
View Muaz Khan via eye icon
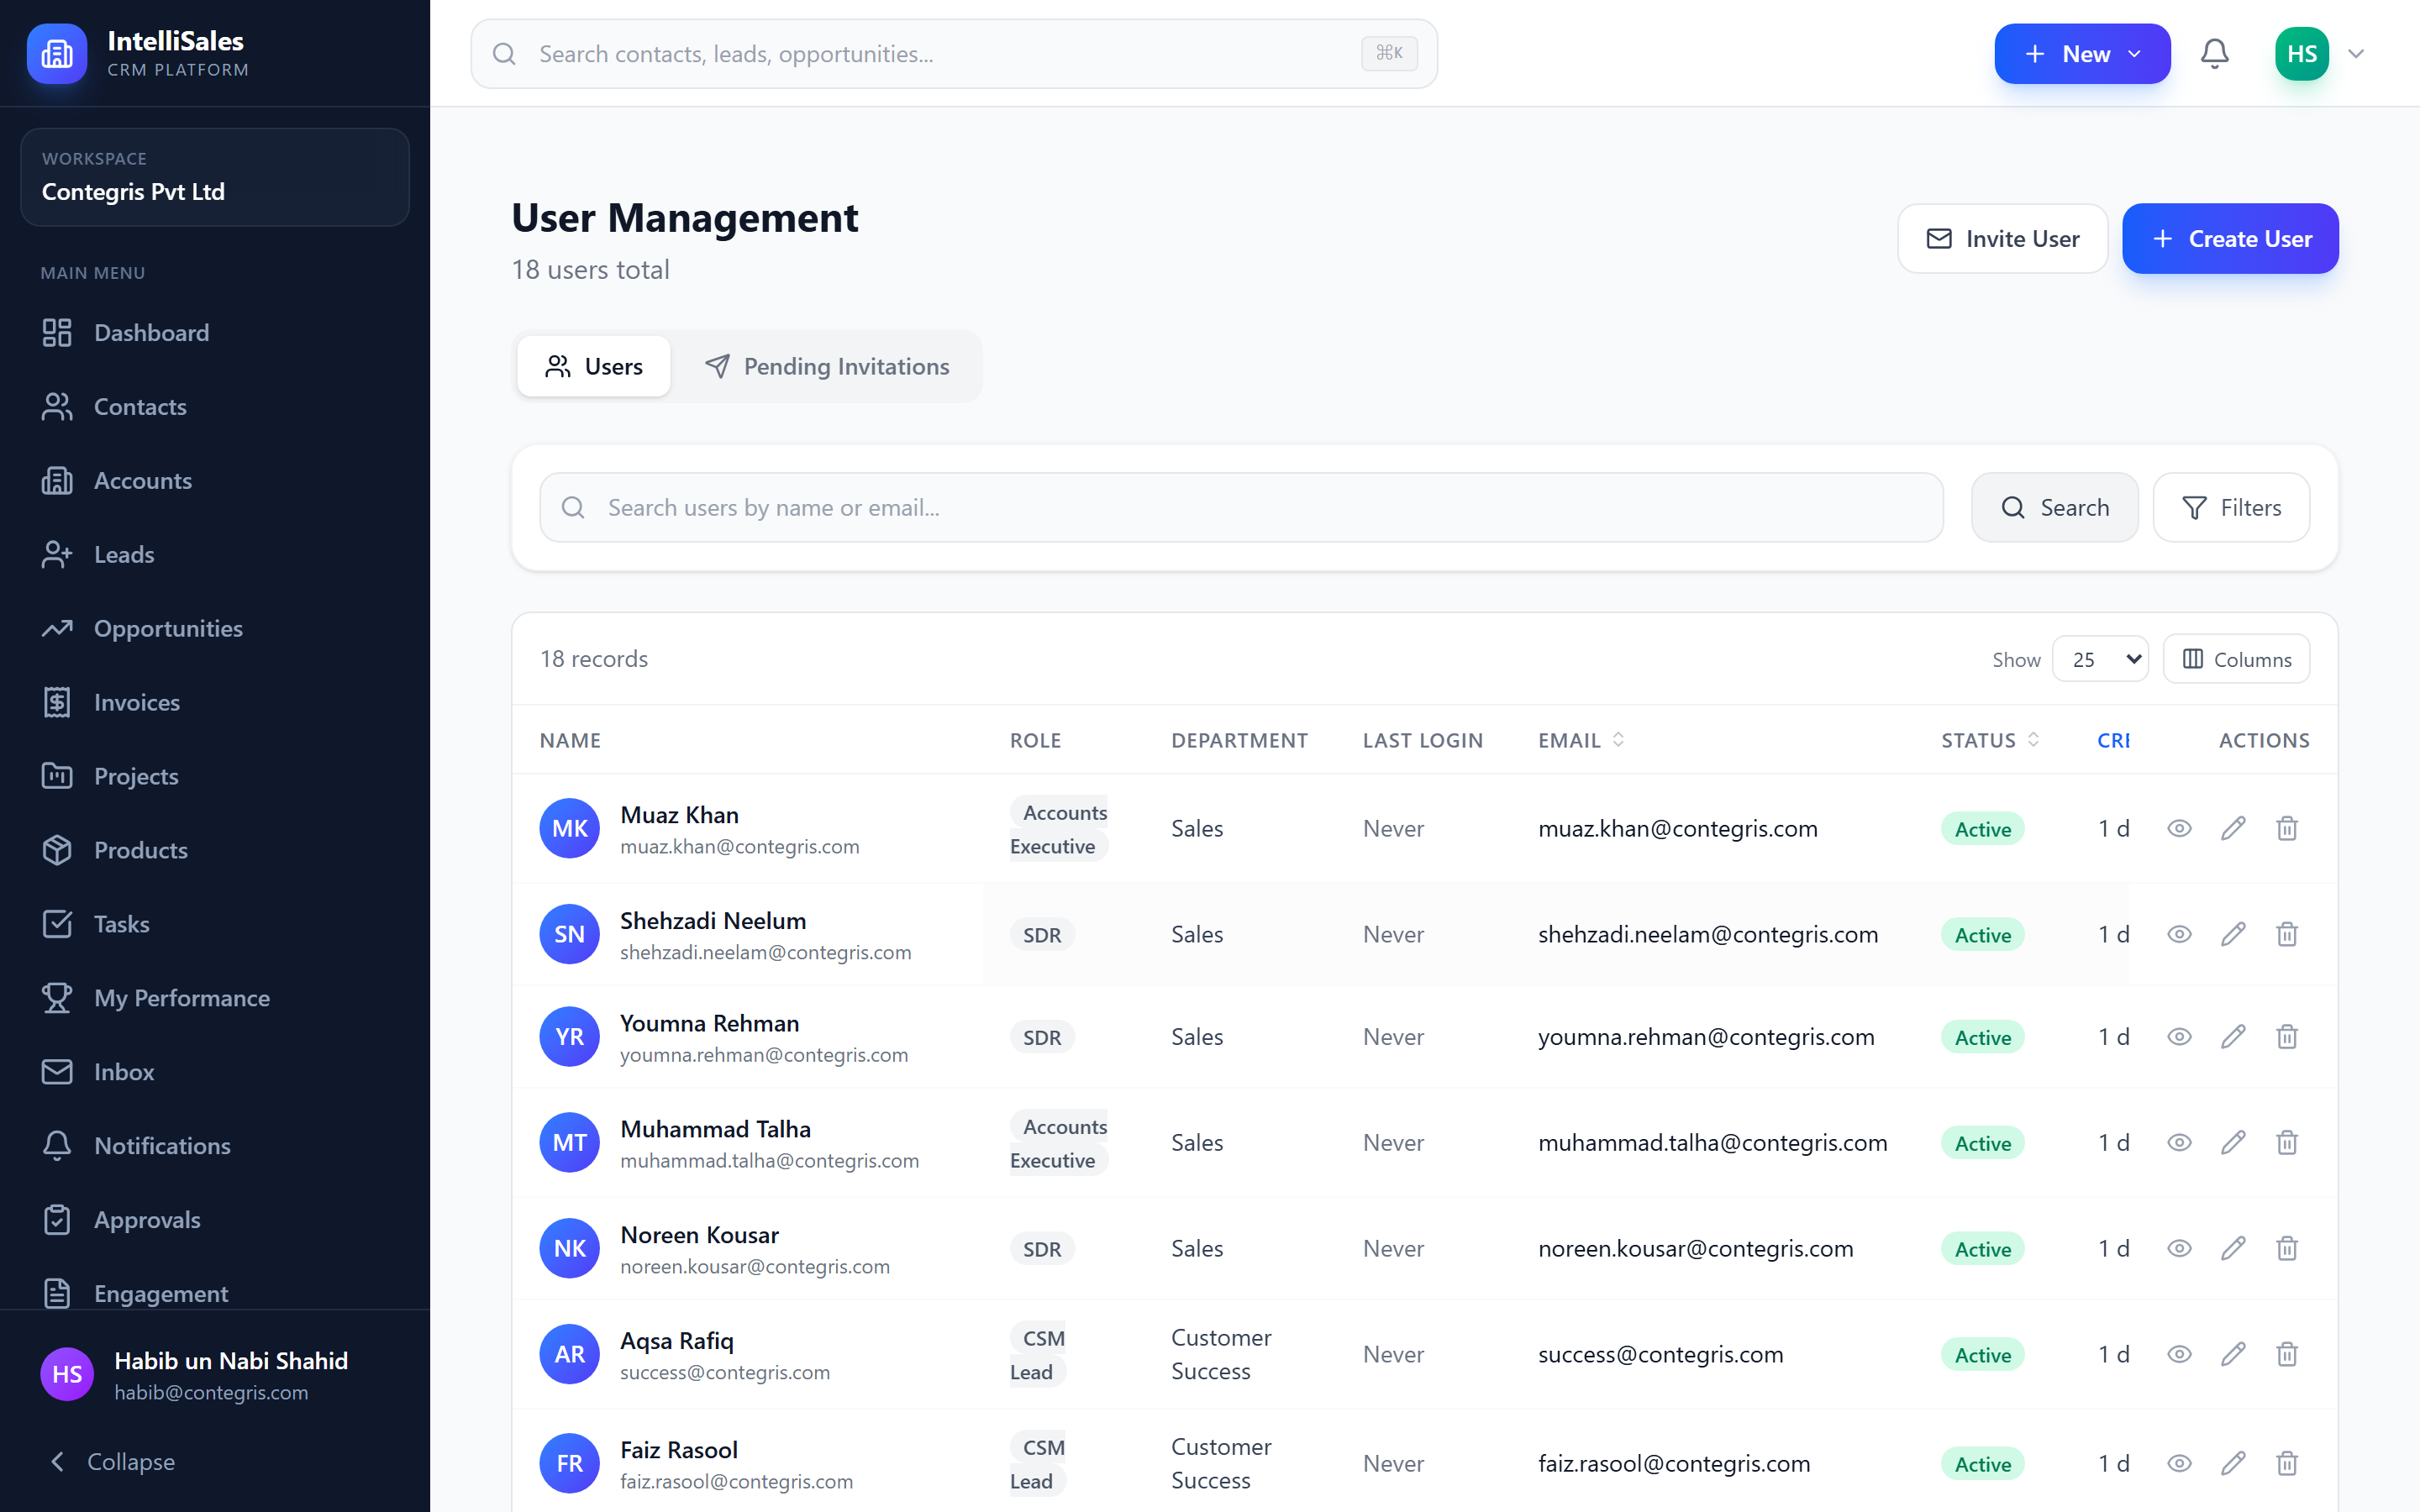[x=2179, y=828]
